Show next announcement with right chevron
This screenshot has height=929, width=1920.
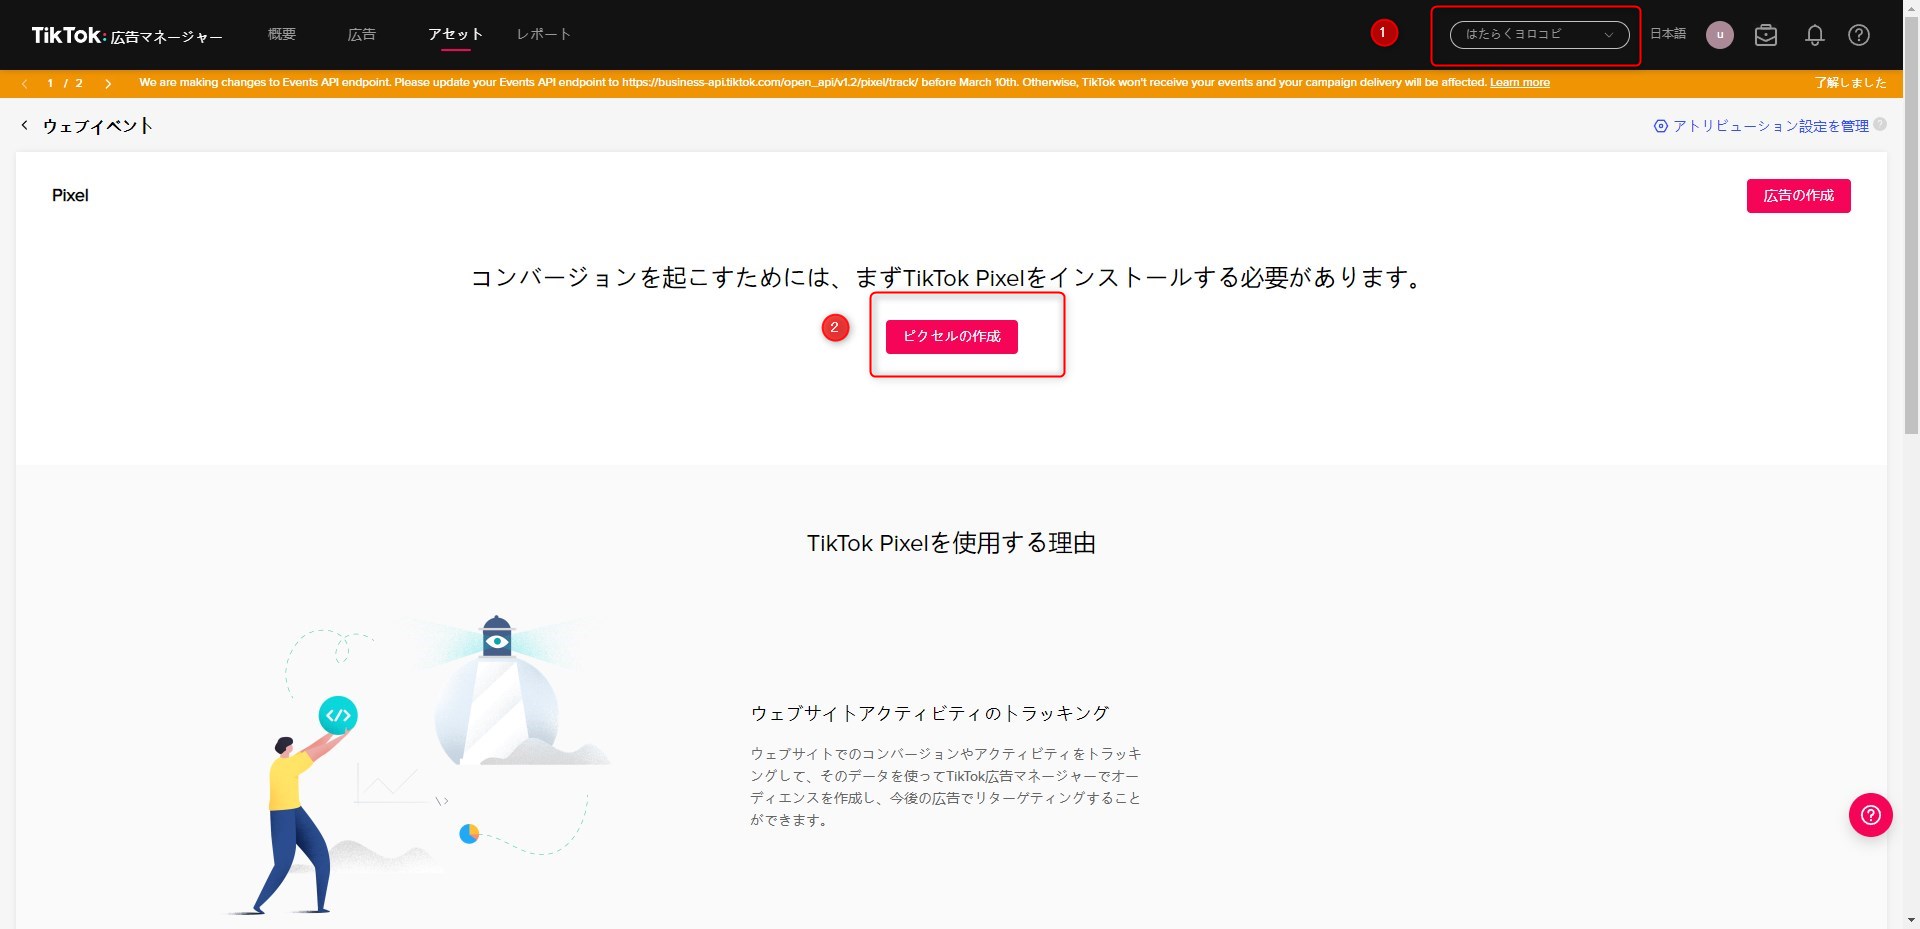[108, 83]
